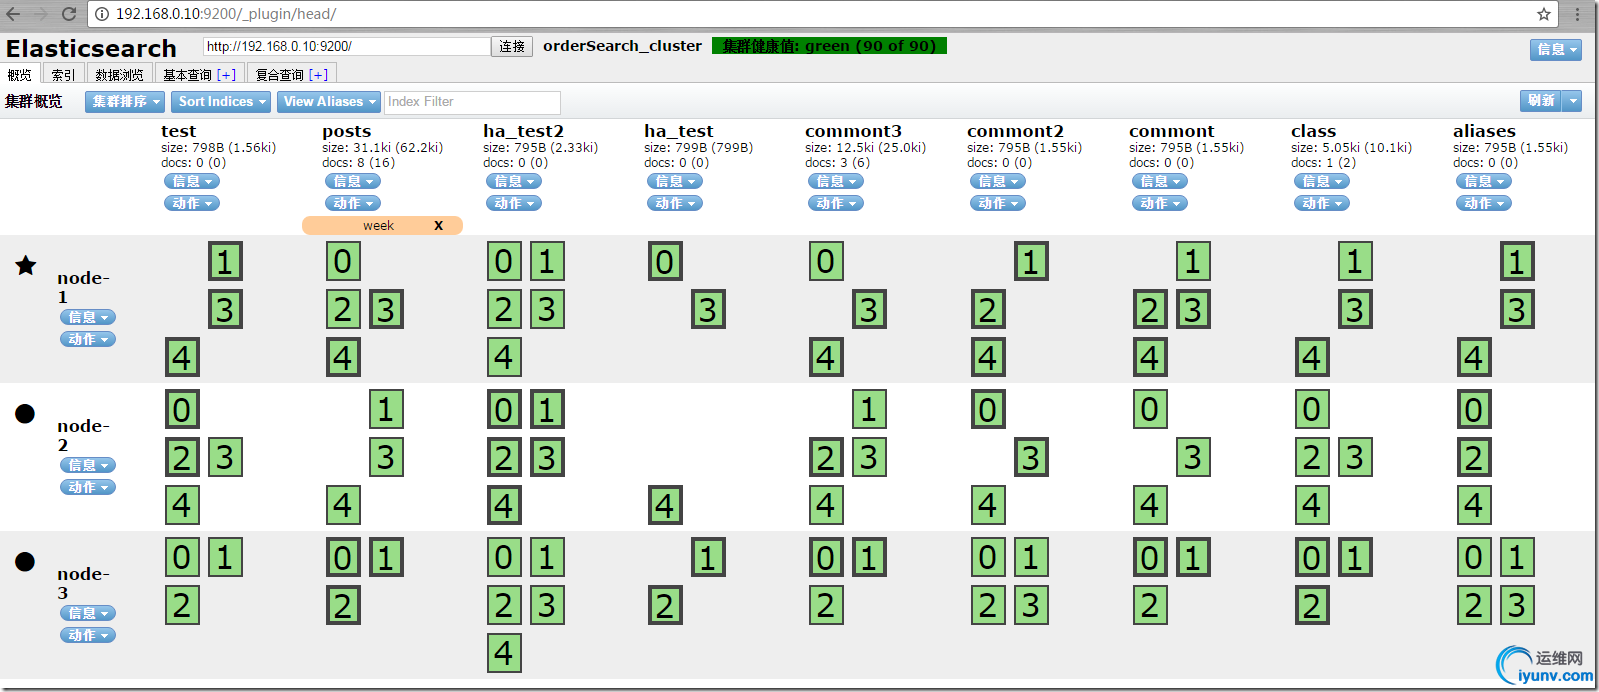Click the 连接 connect button
The image size is (1599, 692).
[512, 47]
